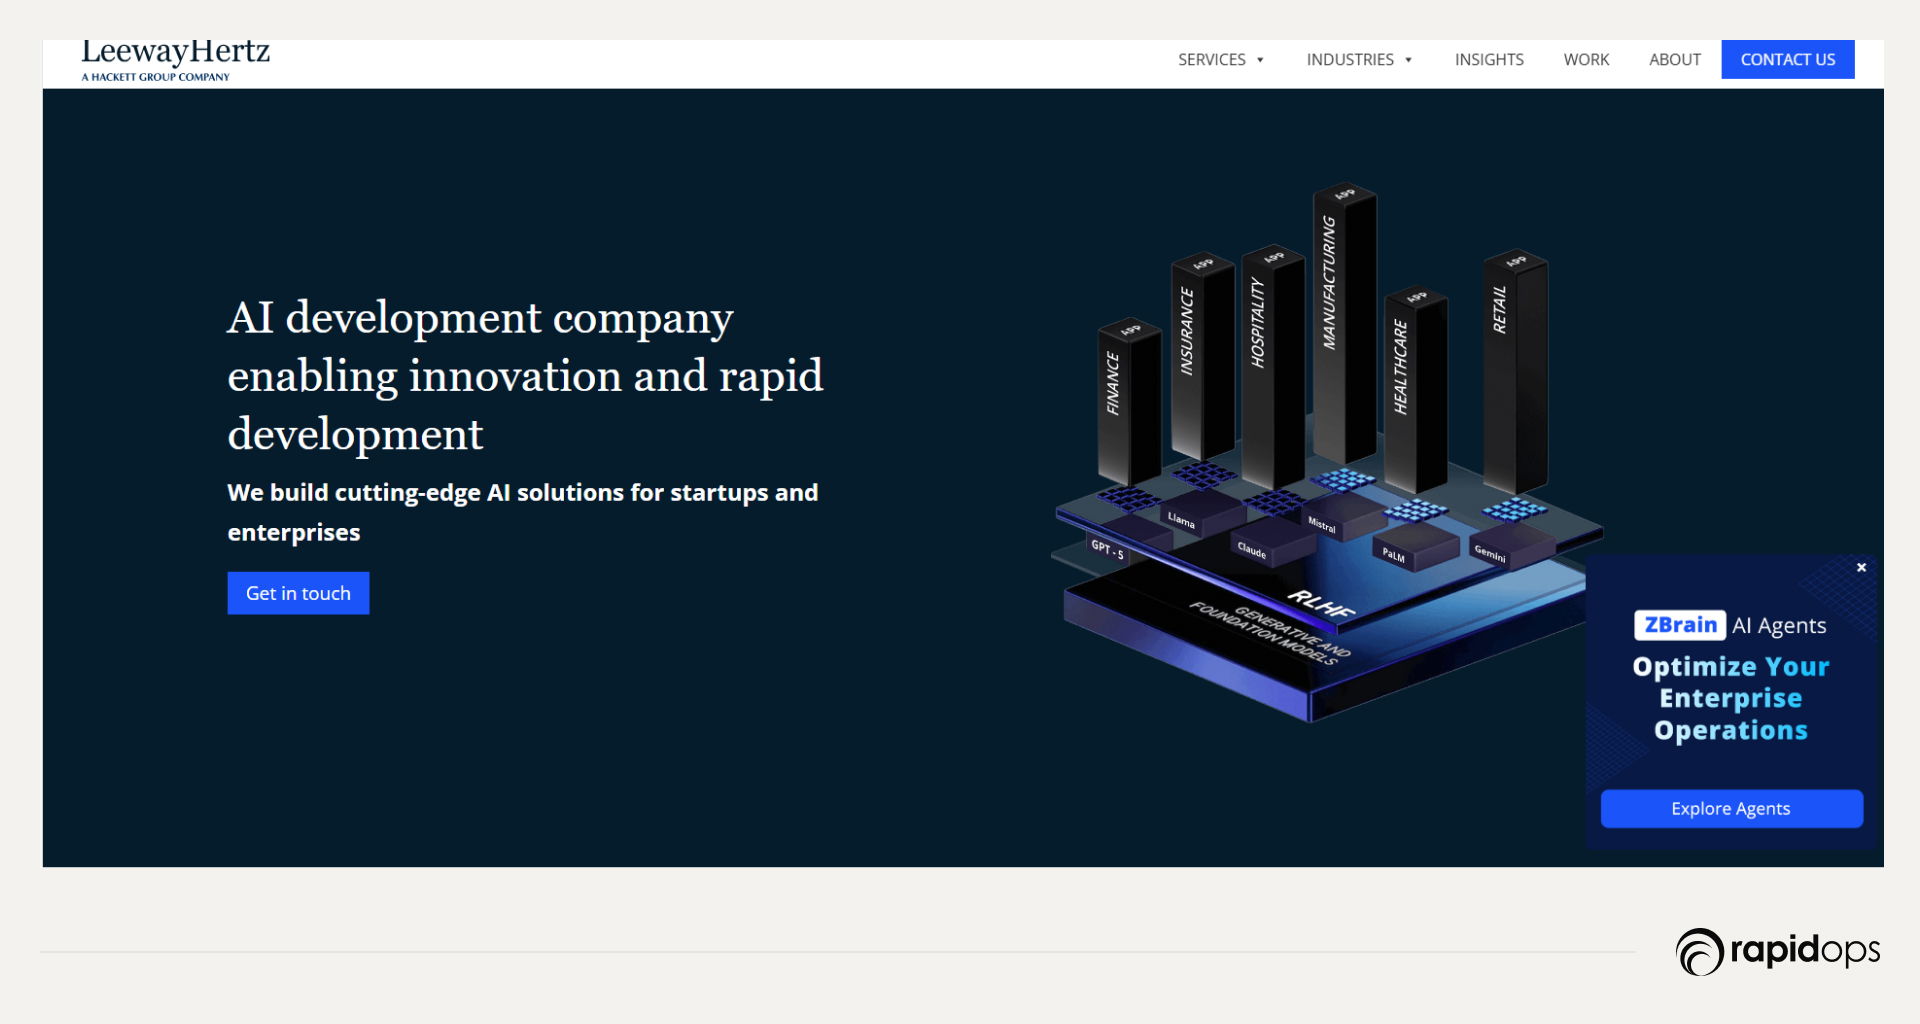The width and height of the screenshot is (1920, 1024).
Task: Open the Services menu
Action: 1211,60
